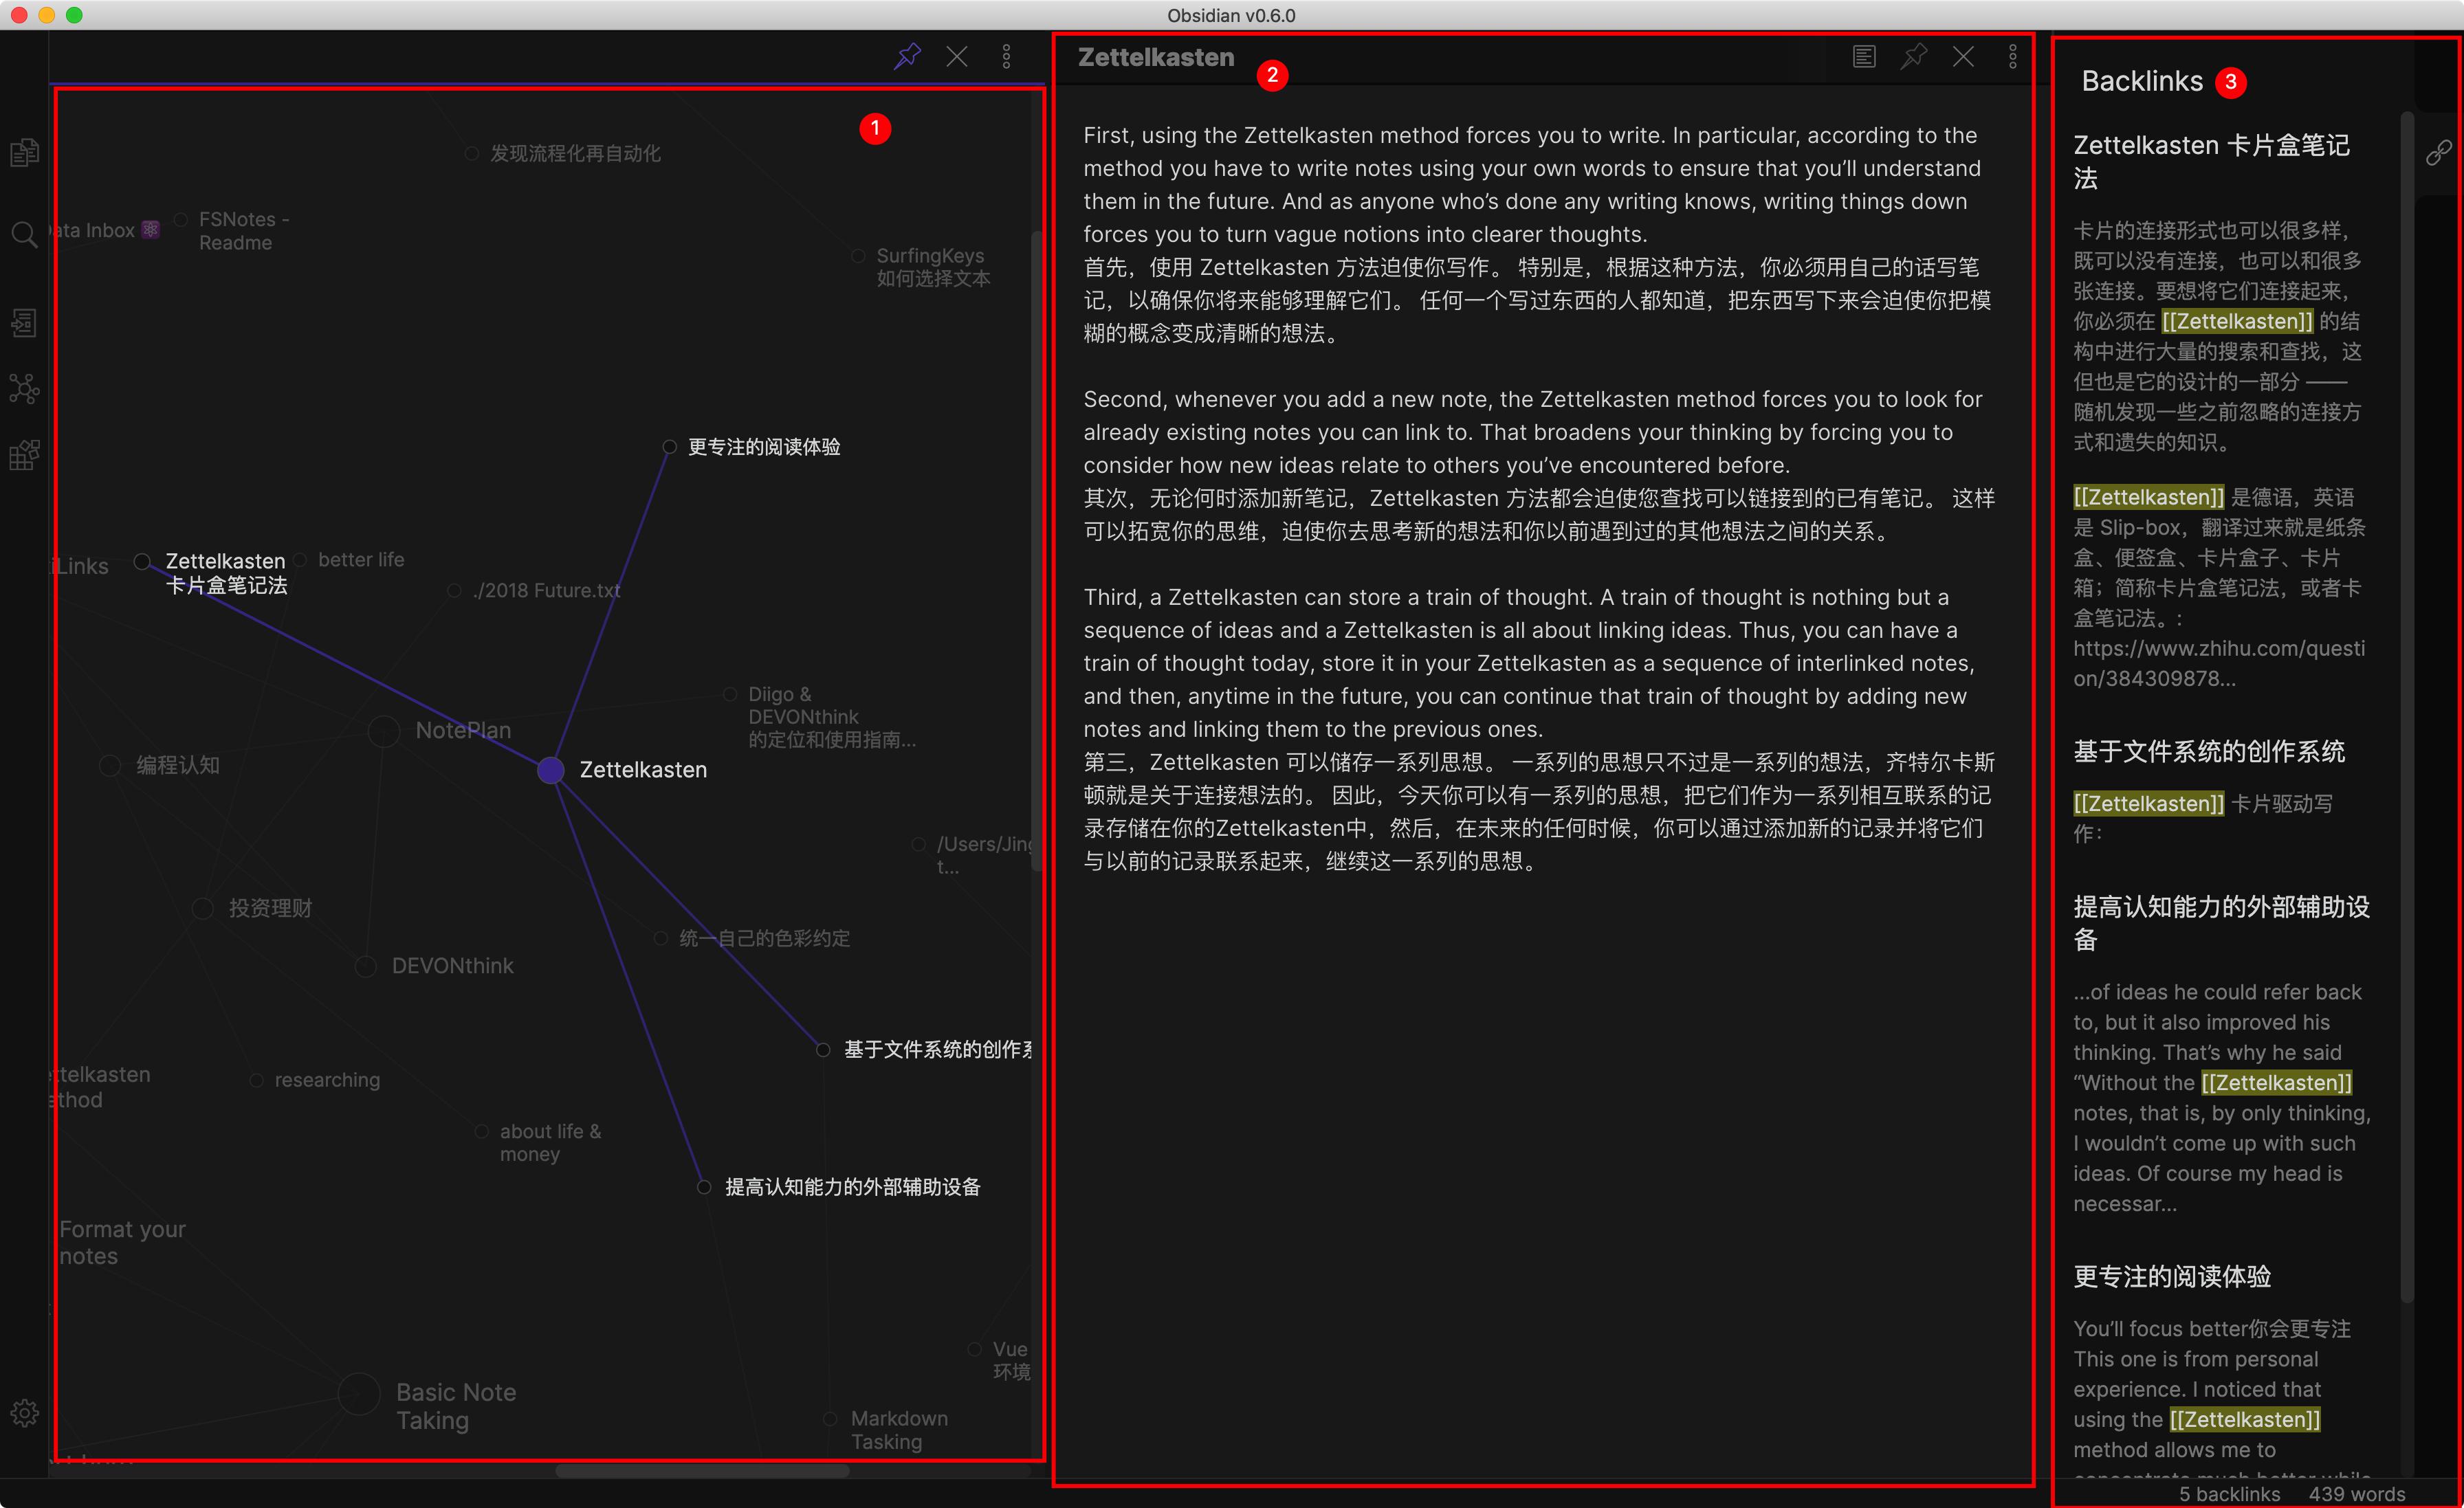Screen dimensions: 2464x1508
Task: Pin the Zettelkasten note pane
Action: [1913, 57]
